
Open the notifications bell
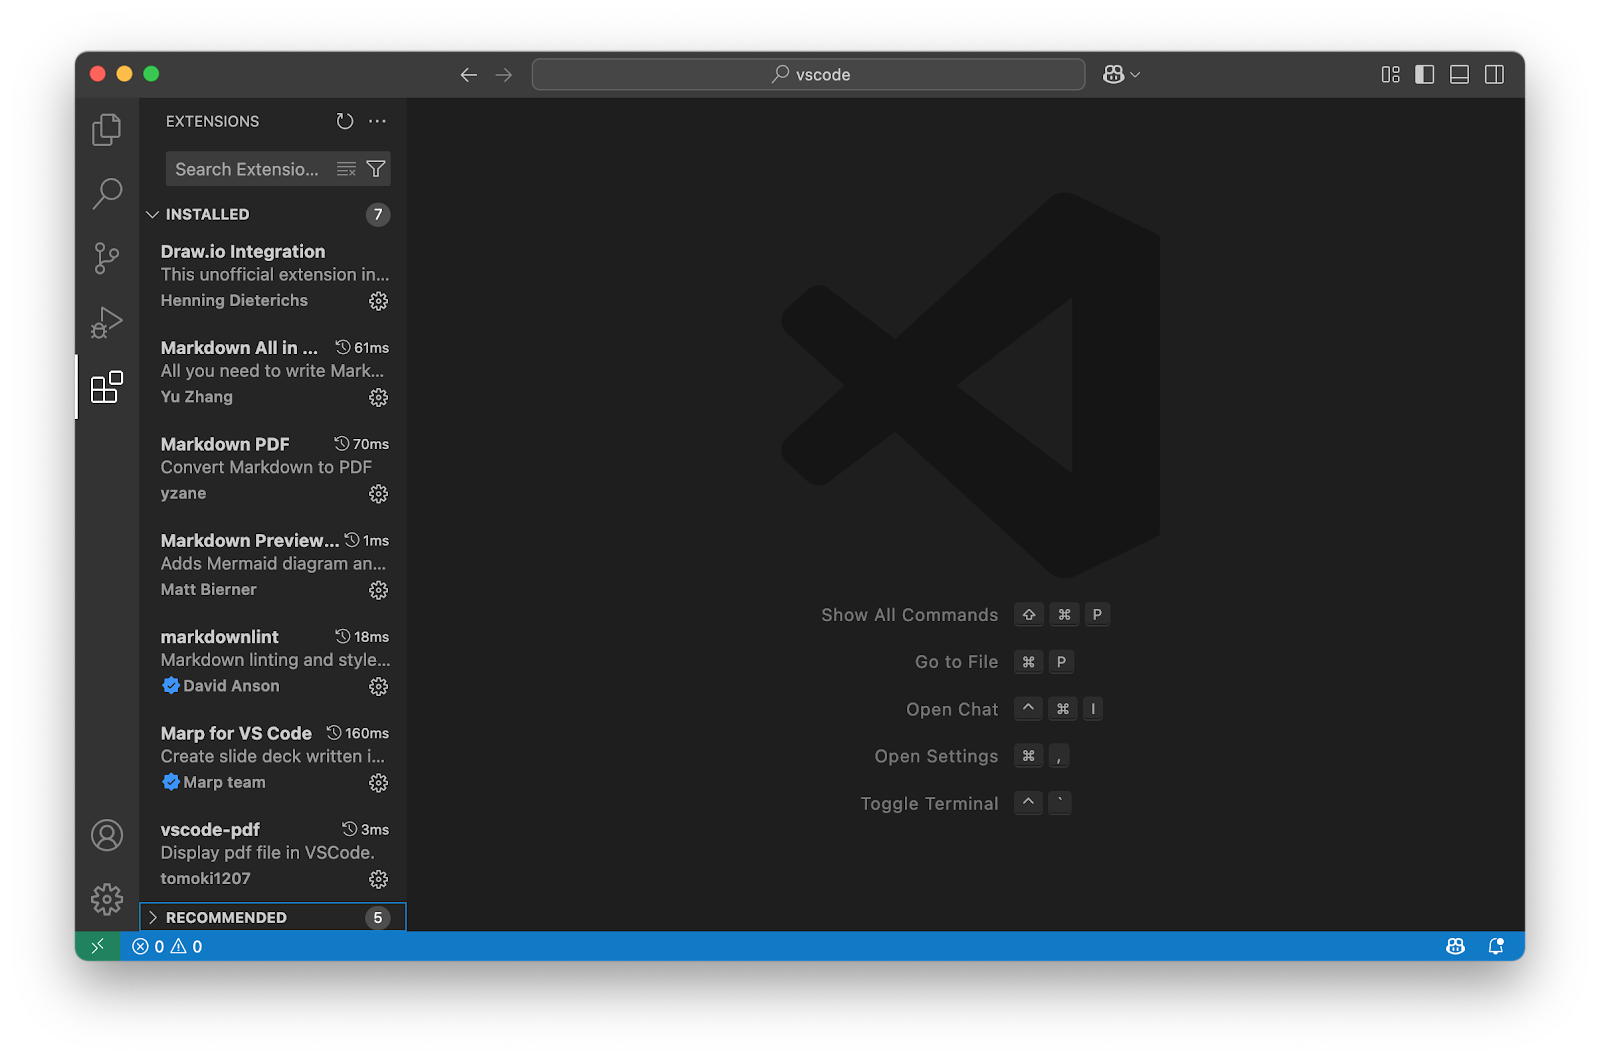(1496, 946)
